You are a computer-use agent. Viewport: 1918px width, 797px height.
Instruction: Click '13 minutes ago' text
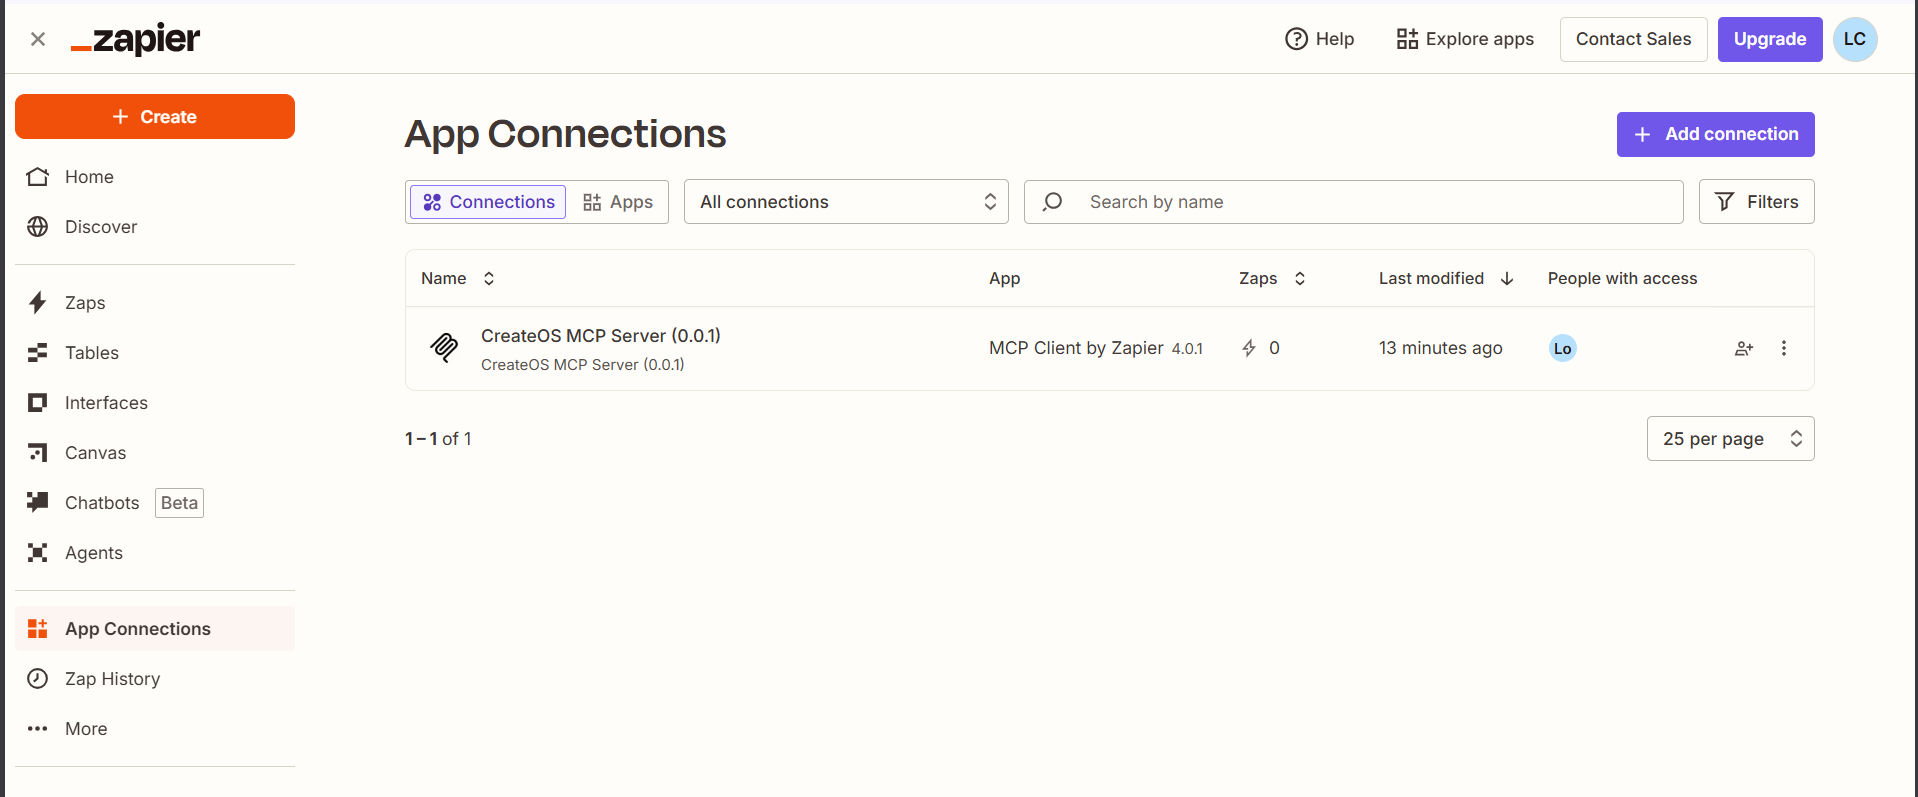[1440, 348]
